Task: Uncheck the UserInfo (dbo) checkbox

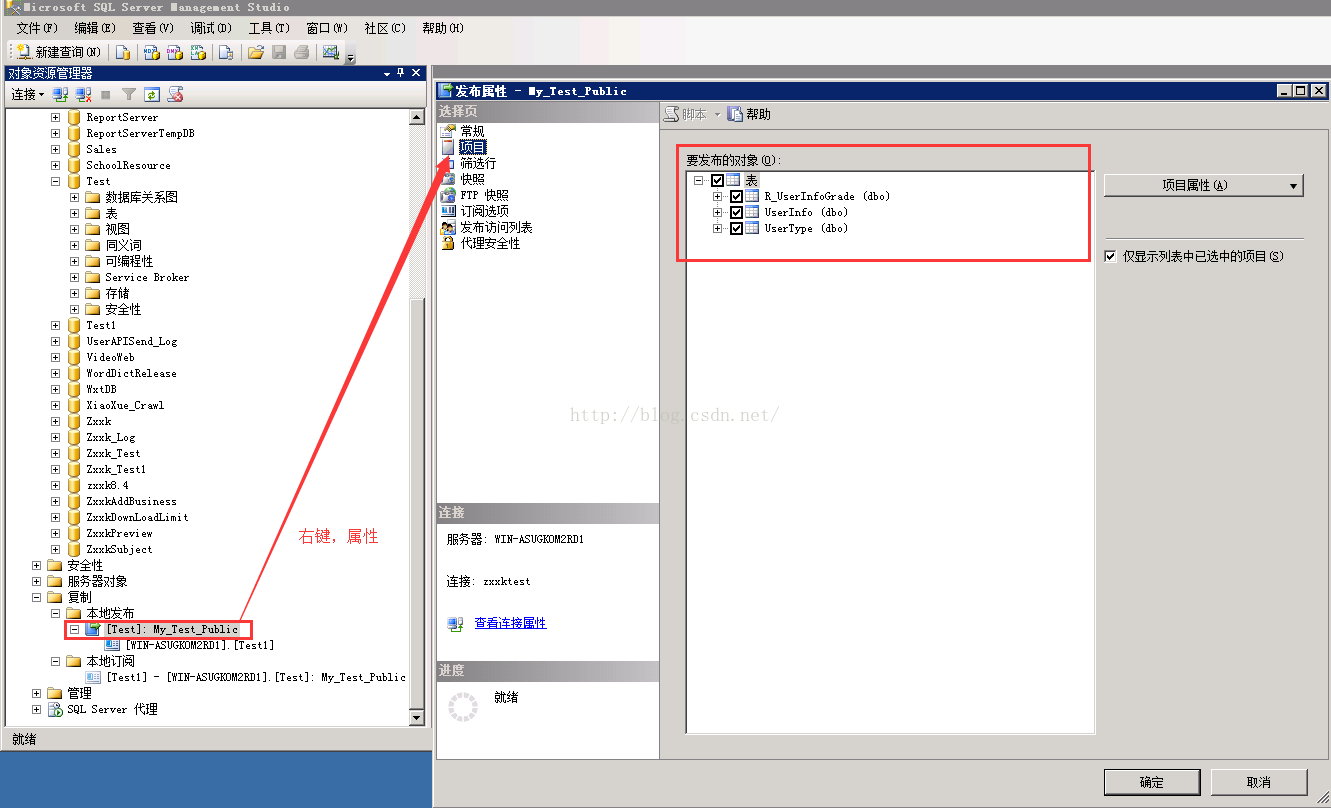Action: pyautogui.click(x=737, y=213)
